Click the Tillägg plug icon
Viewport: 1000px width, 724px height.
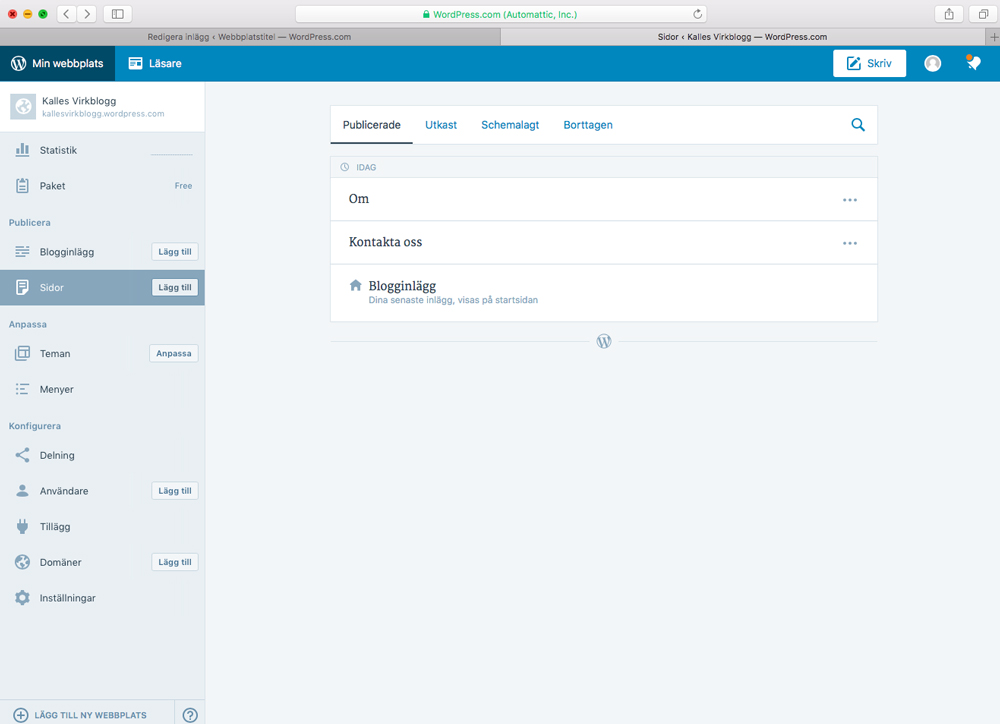(22, 526)
